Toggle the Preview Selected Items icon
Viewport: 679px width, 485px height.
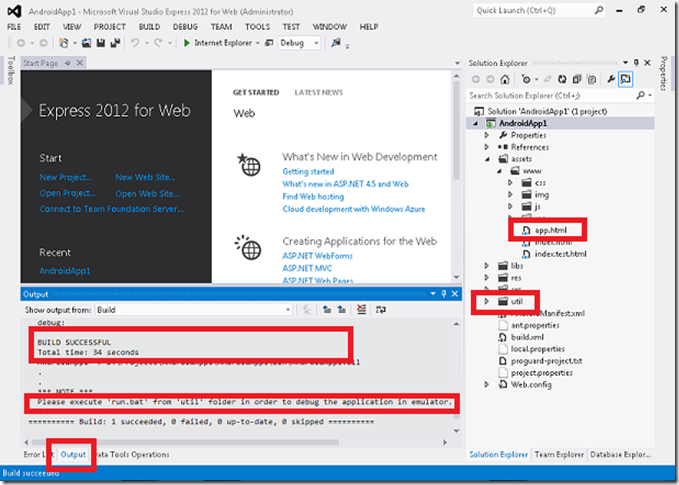[x=625, y=79]
